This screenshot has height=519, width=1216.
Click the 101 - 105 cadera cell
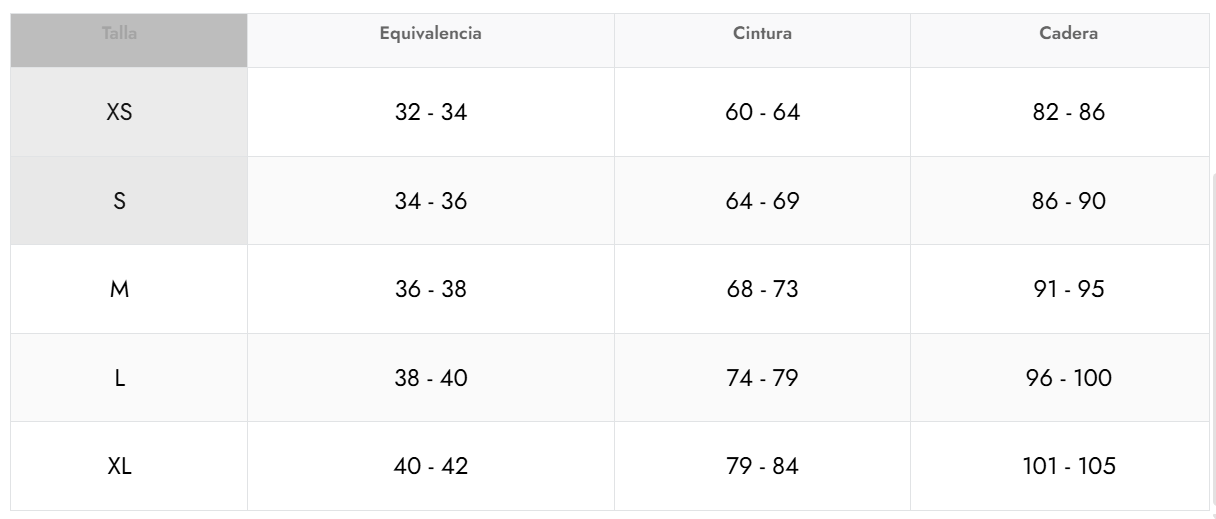pos(1069,466)
